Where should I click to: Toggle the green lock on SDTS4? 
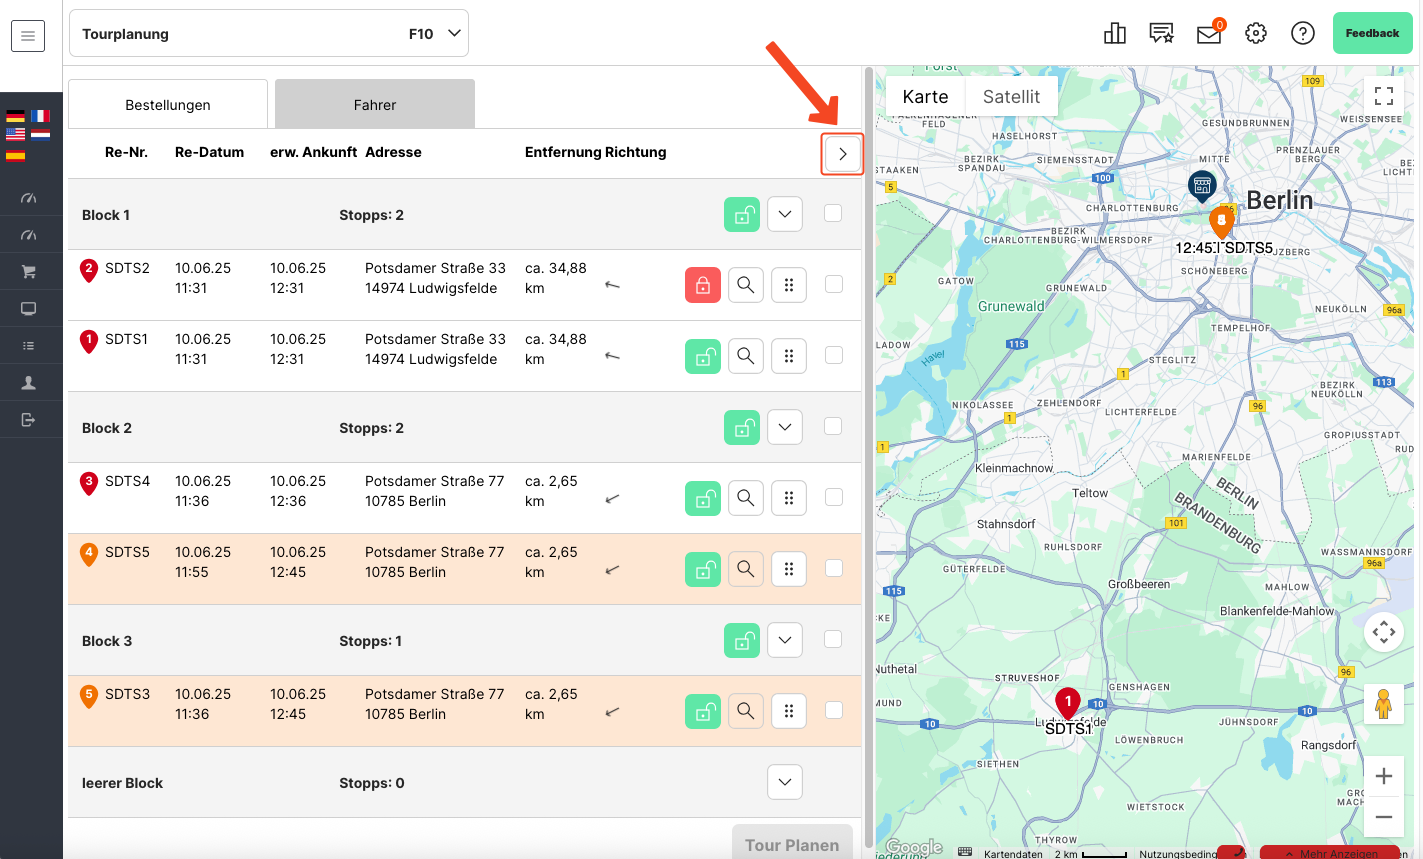703,498
